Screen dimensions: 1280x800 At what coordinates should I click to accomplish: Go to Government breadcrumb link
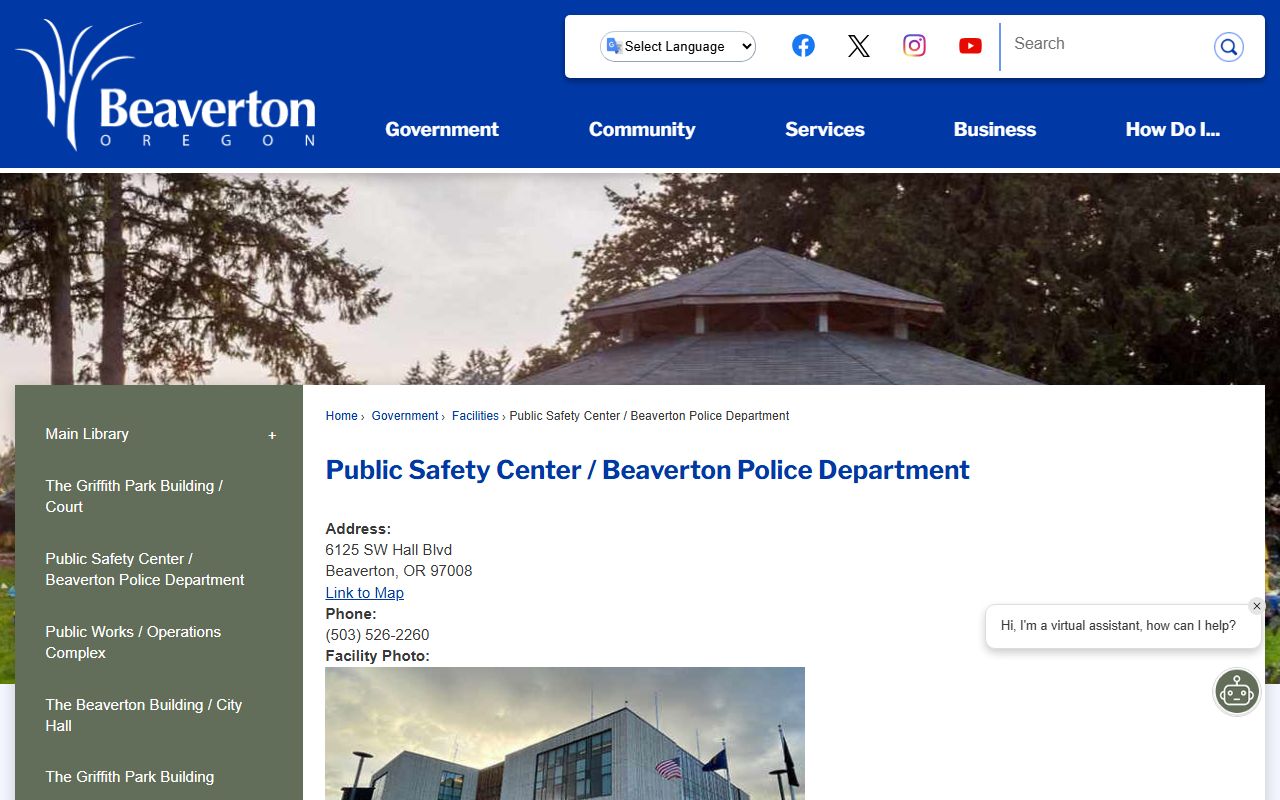[405, 416]
